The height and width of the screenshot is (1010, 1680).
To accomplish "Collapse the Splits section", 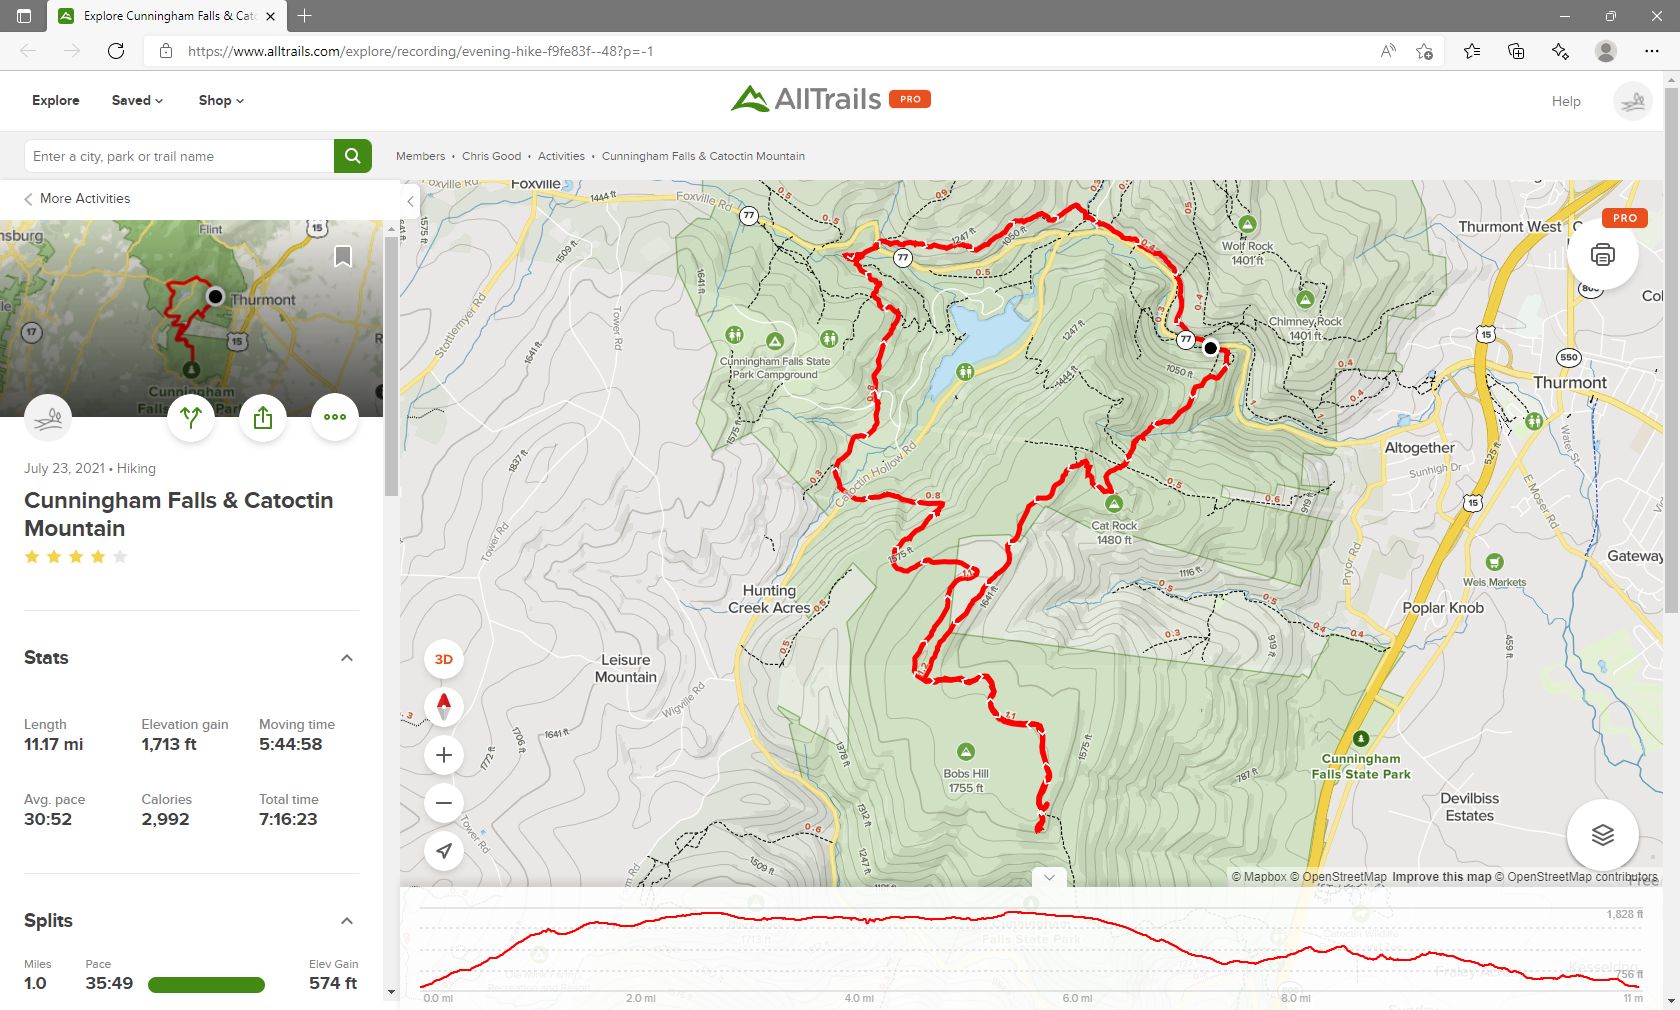I will point(347,921).
